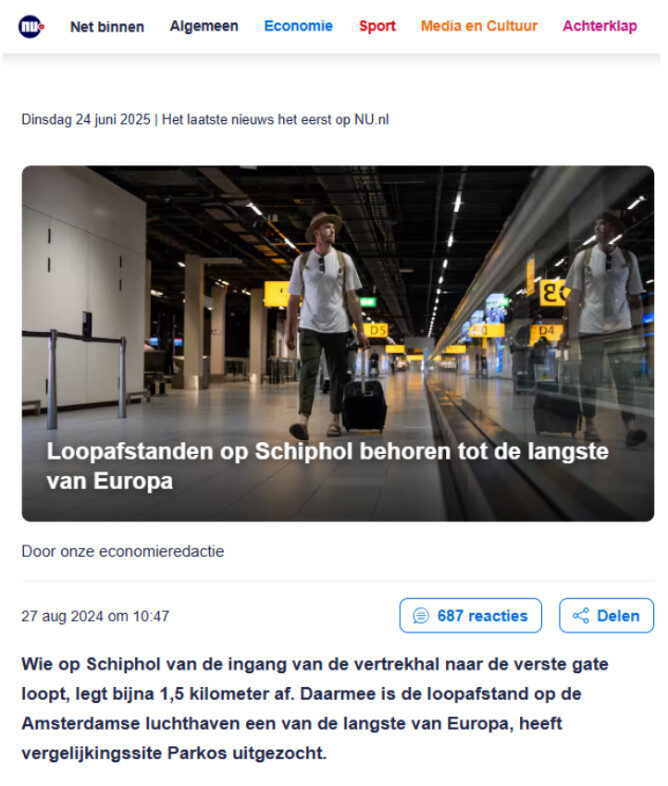Click the article intro paragraph about Parkos
668x786 pixels.
click(315, 708)
